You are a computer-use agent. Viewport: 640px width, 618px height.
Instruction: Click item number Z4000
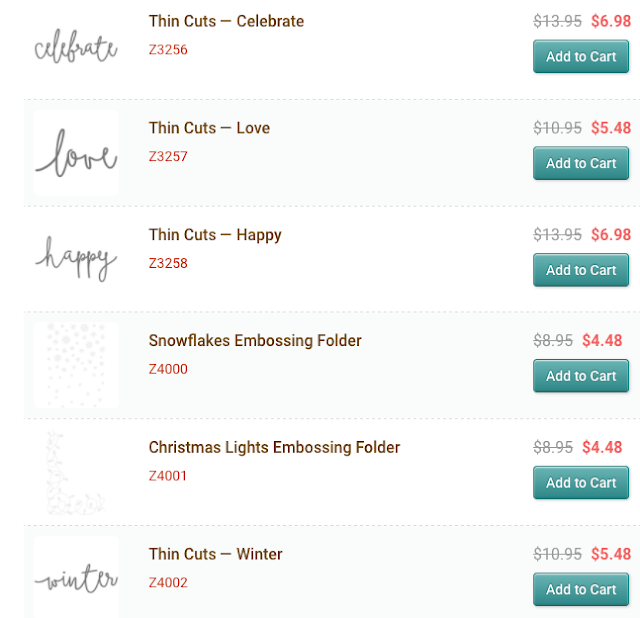168,369
